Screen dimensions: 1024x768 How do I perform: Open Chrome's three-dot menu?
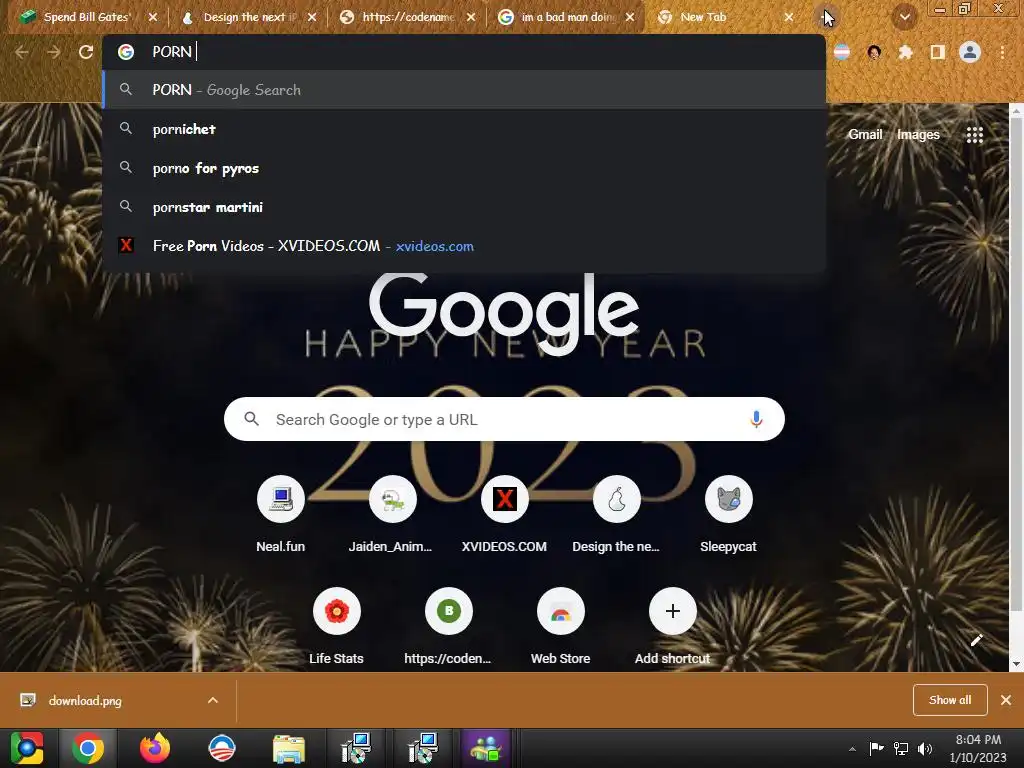[x=1002, y=52]
